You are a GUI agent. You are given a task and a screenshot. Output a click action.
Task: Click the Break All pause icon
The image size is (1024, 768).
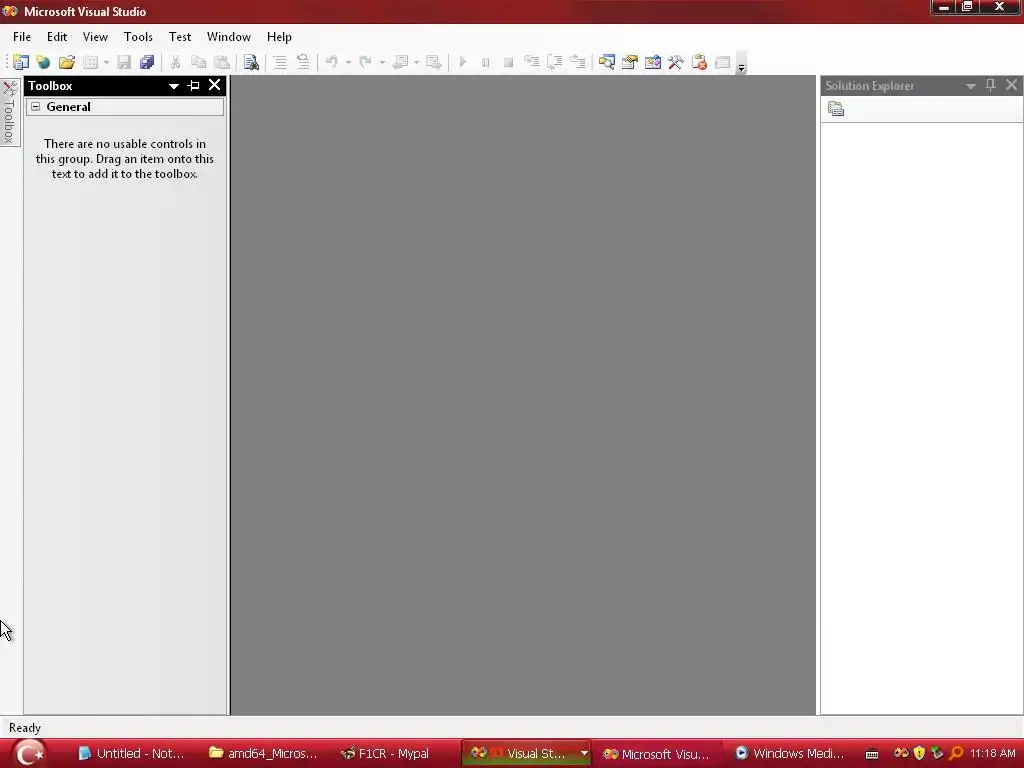click(x=485, y=62)
